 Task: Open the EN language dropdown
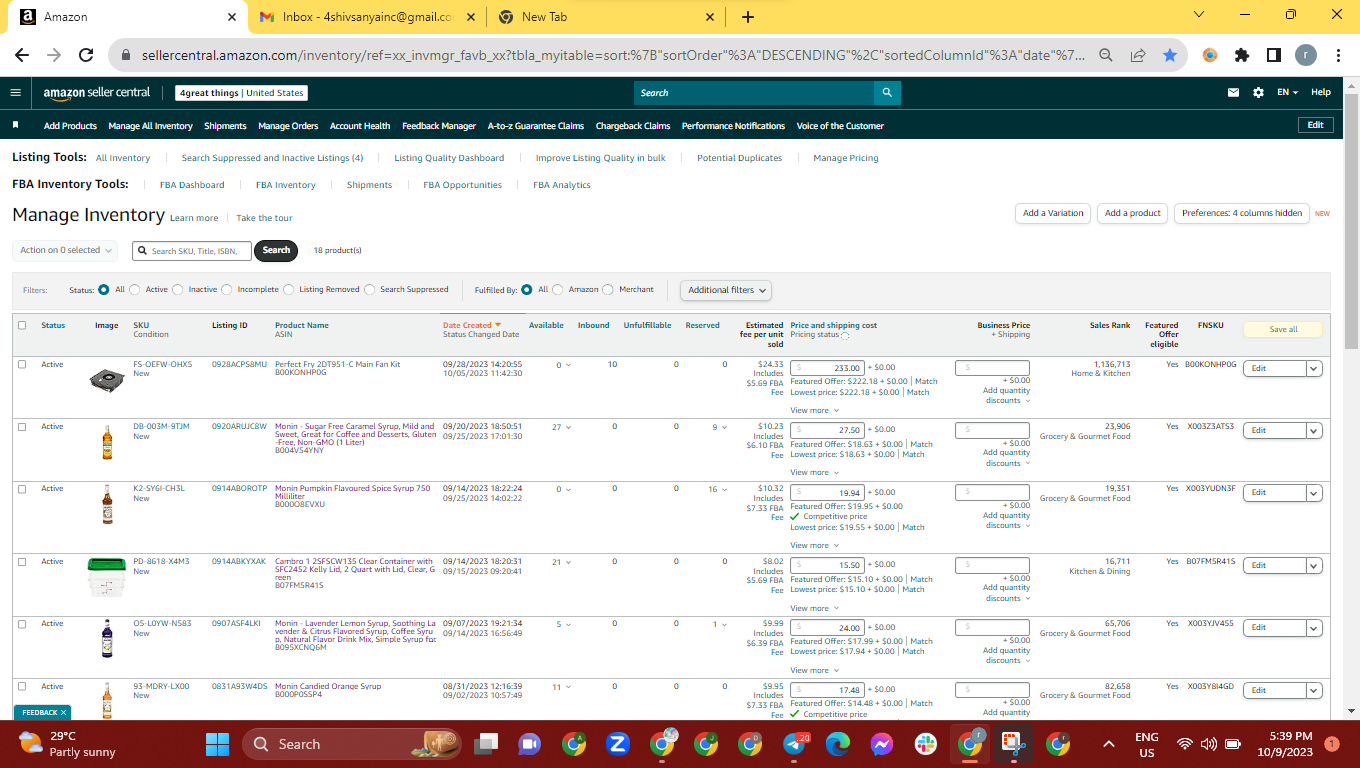coord(1287,93)
